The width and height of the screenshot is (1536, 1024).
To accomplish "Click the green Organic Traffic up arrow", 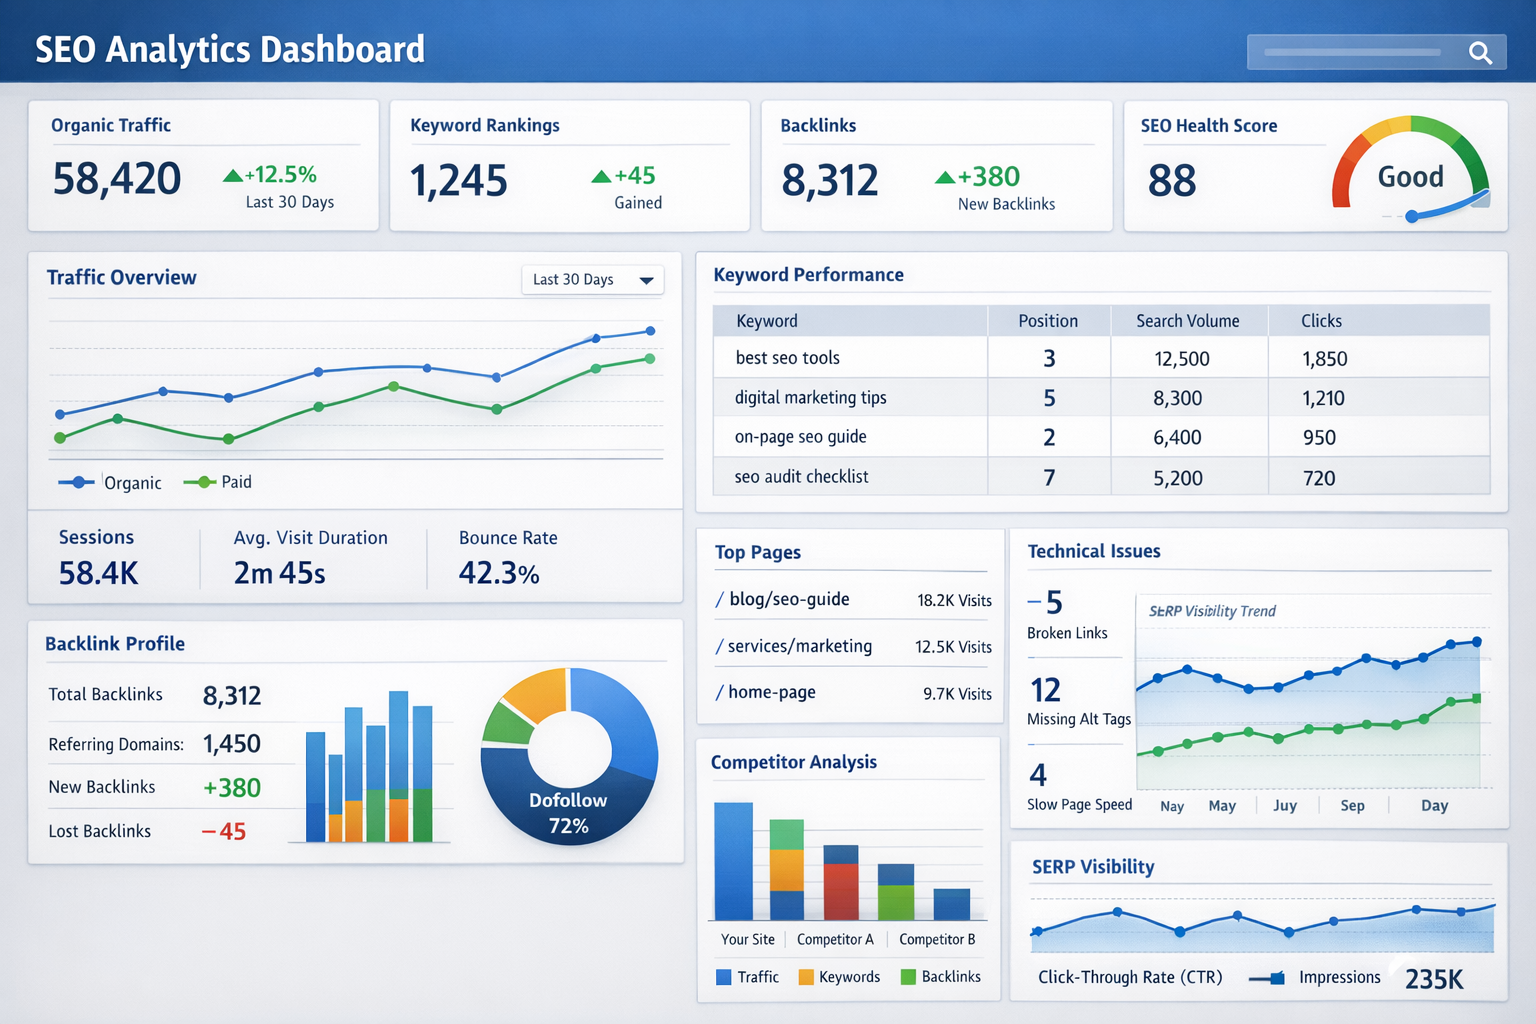I will pyautogui.click(x=233, y=176).
